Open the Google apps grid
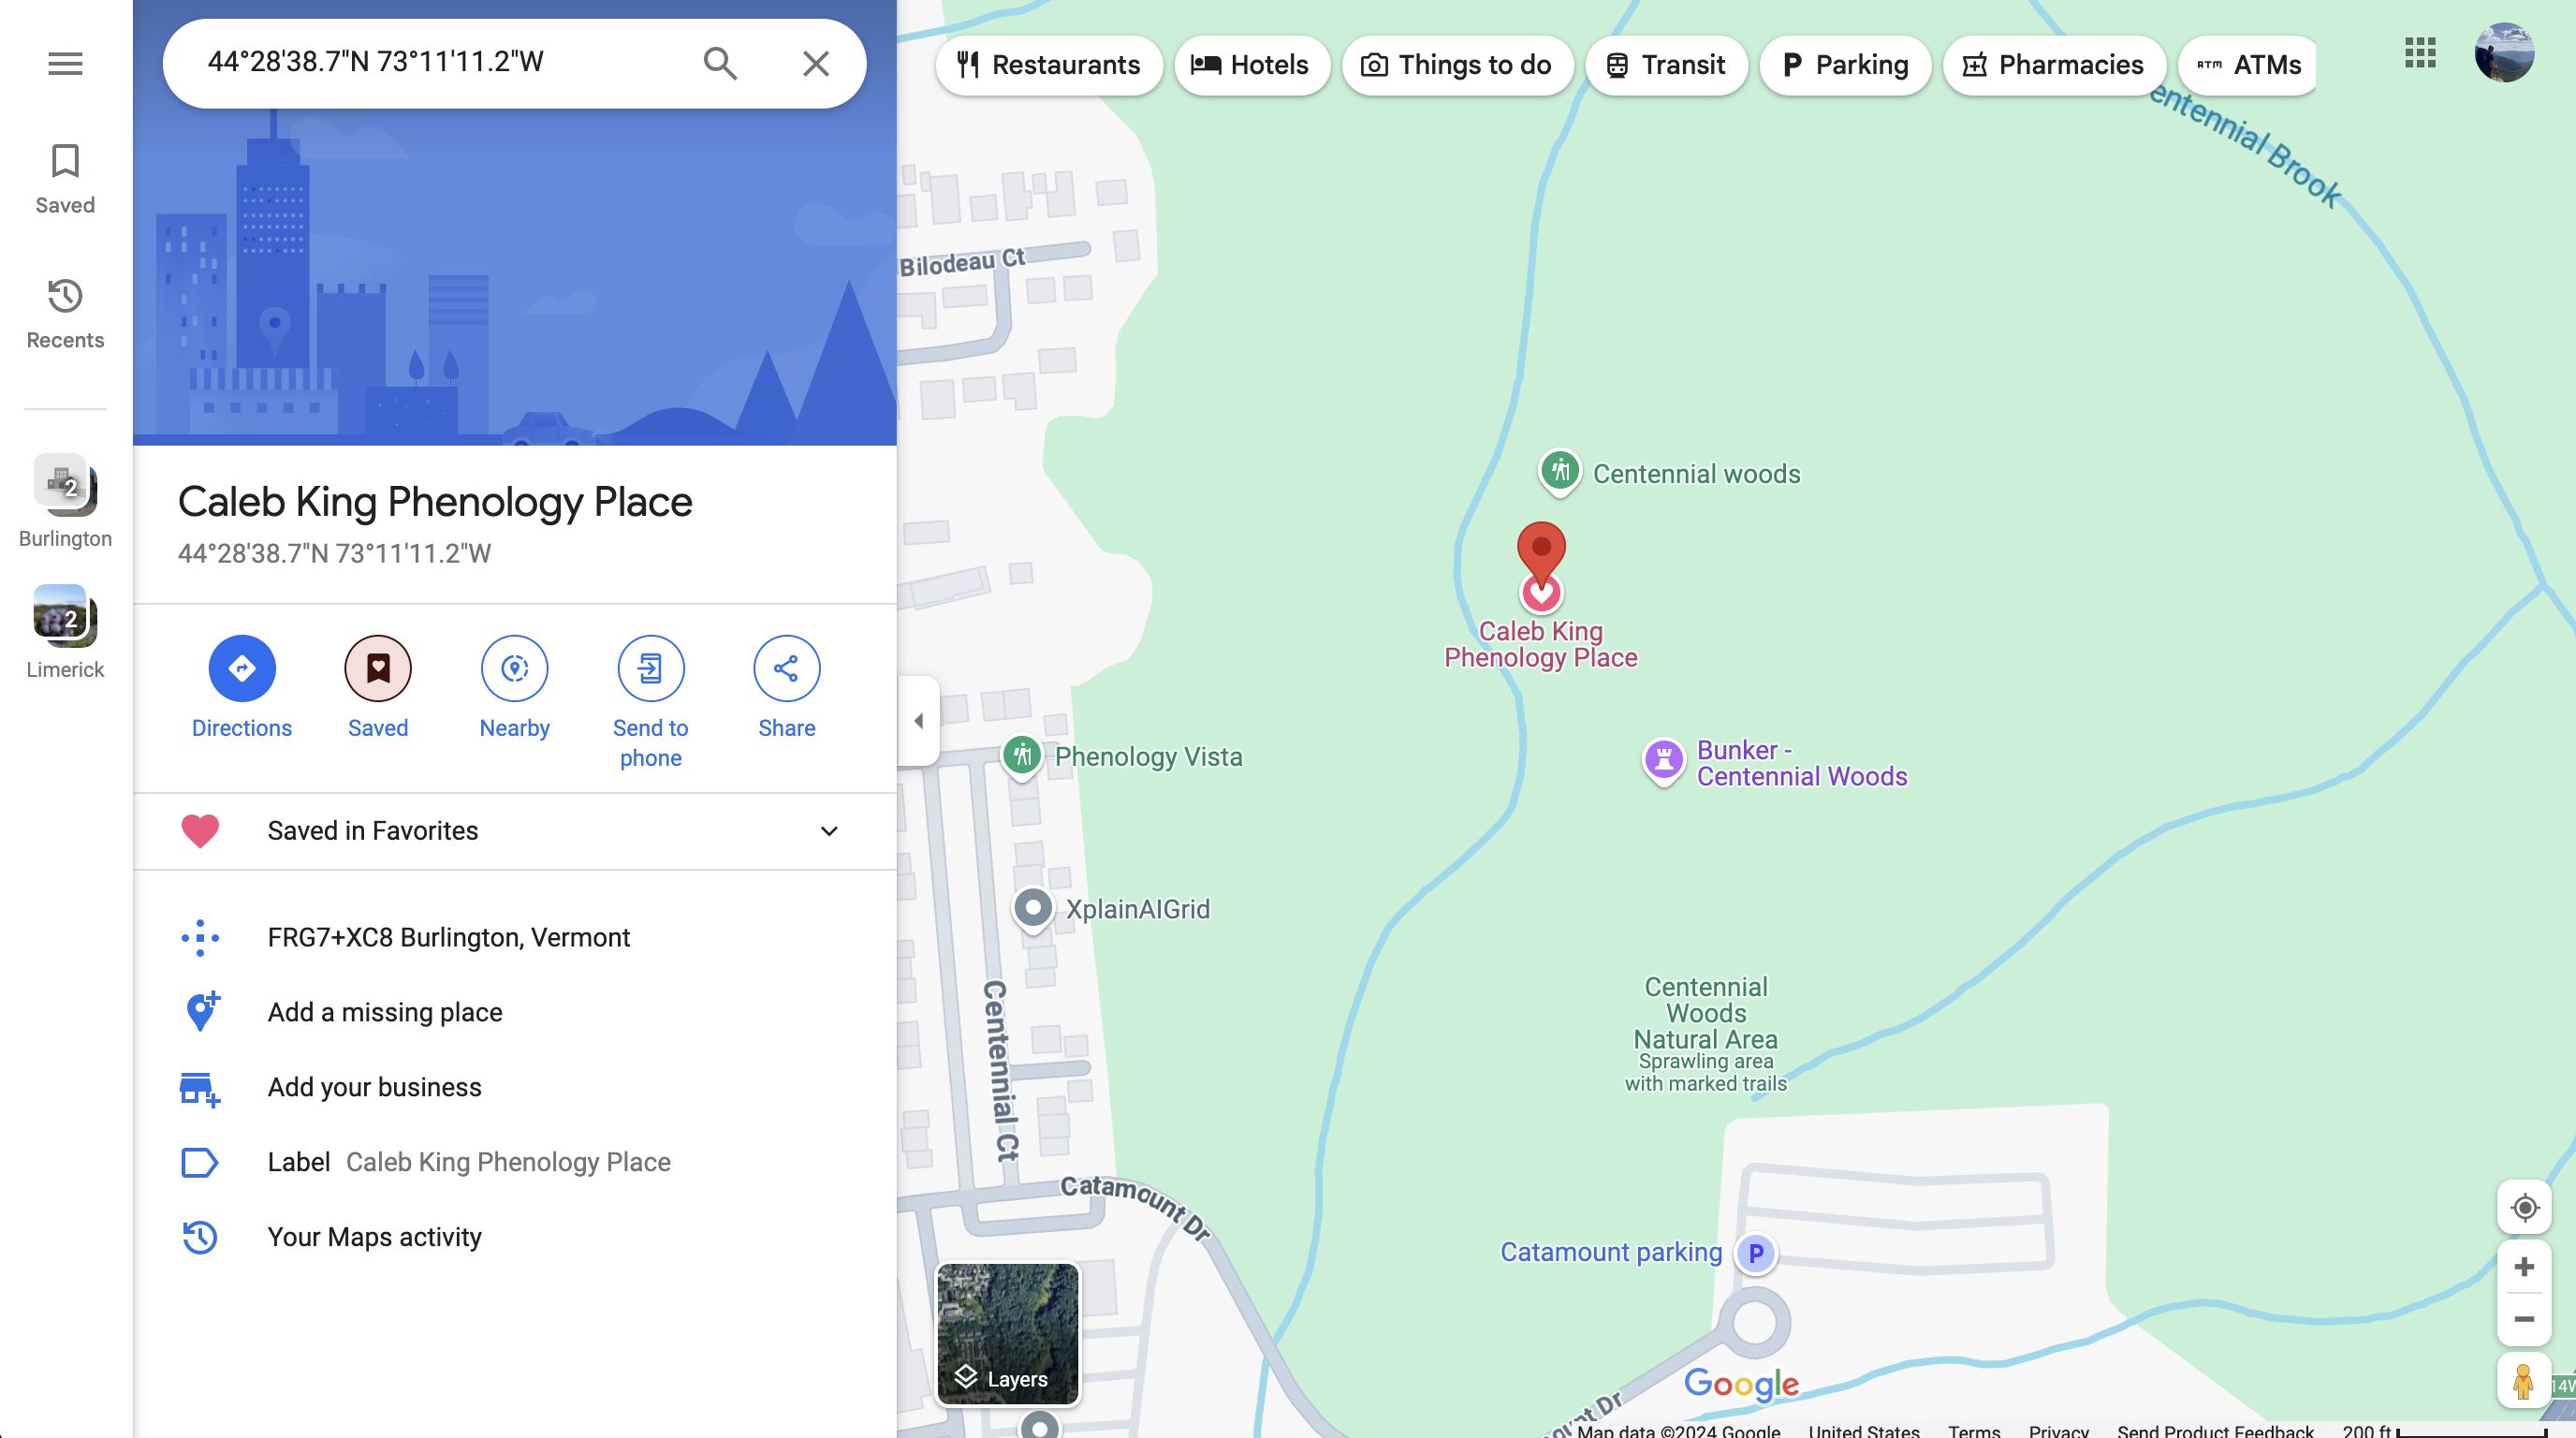Image resolution: width=2576 pixels, height=1438 pixels. [2420, 52]
